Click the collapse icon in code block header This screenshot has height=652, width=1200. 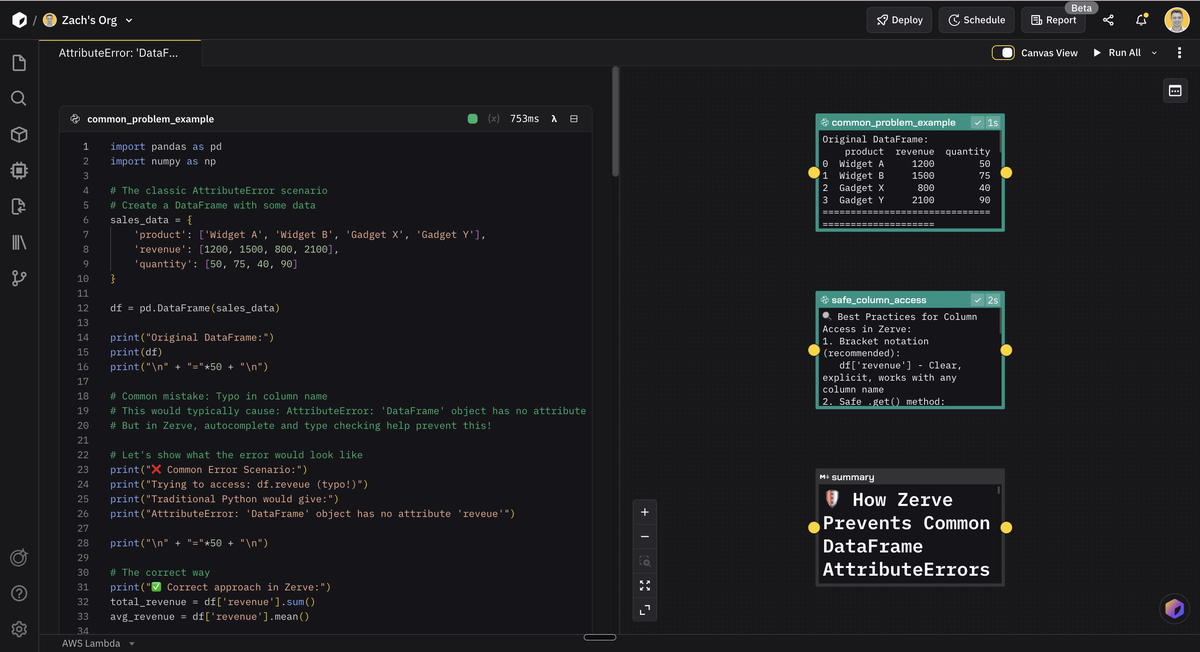(x=574, y=119)
